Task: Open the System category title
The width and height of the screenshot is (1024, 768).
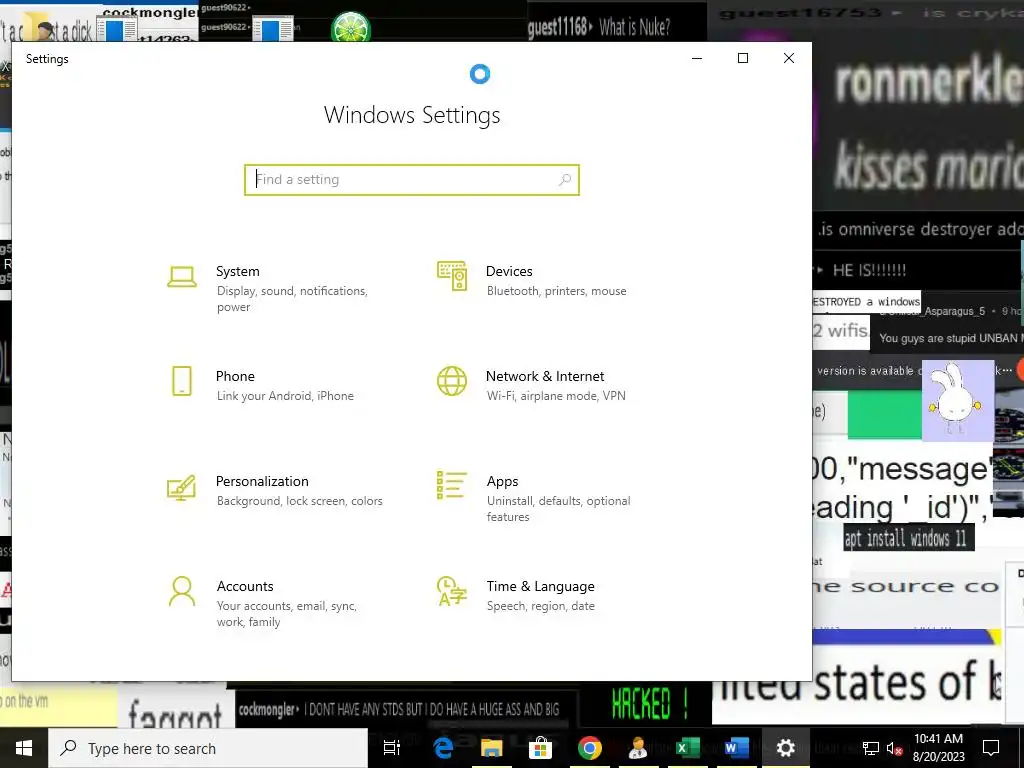Action: pyautogui.click(x=238, y=271)
